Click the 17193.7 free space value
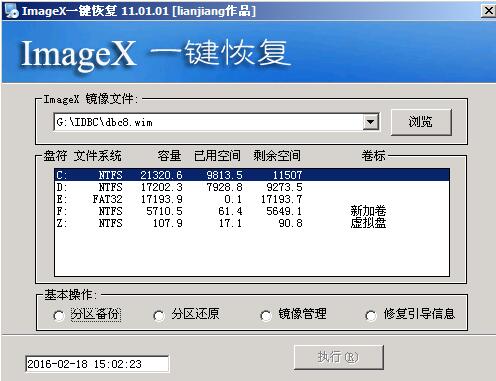 click(x=282, y=199)
